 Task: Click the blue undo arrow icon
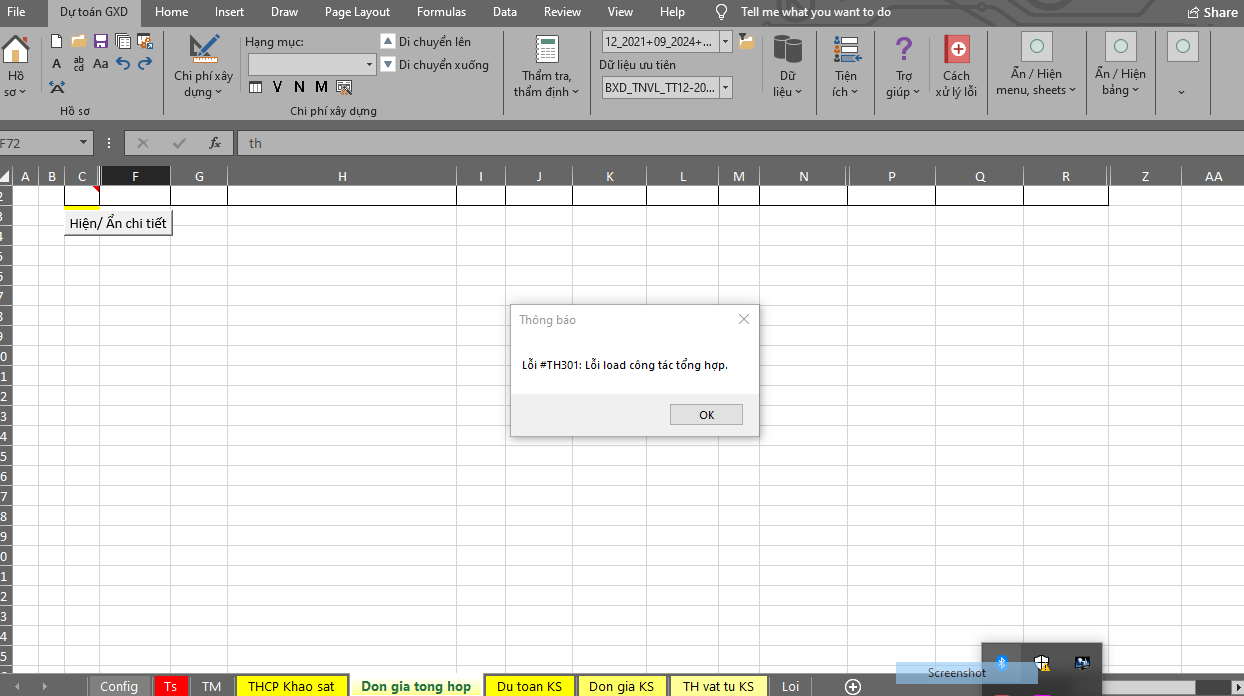(x=123, y=63)
